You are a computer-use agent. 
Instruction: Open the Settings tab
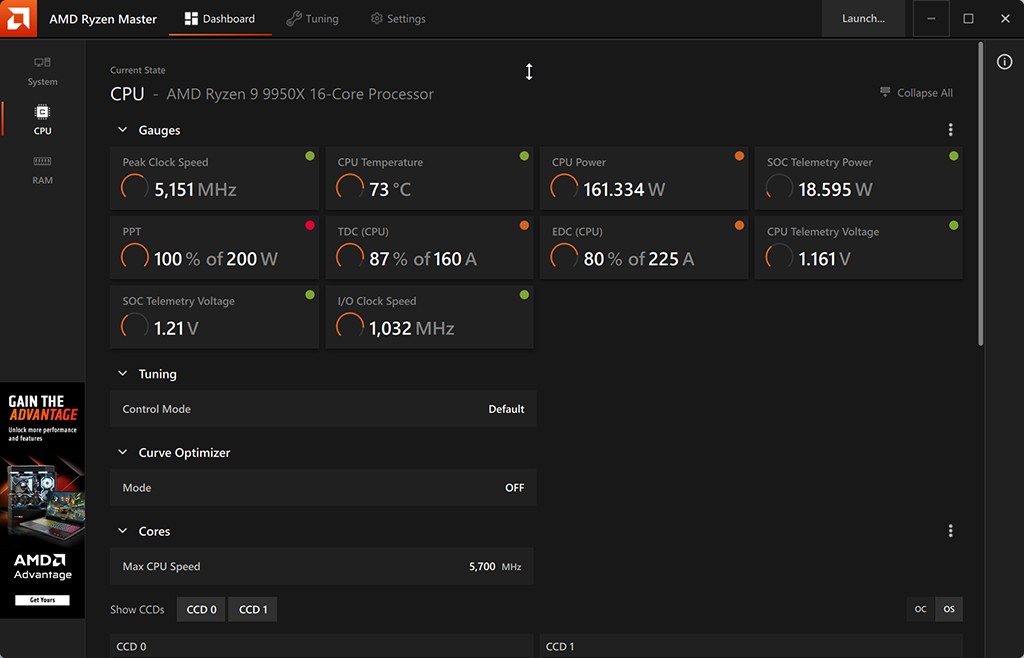click(398, 19)
